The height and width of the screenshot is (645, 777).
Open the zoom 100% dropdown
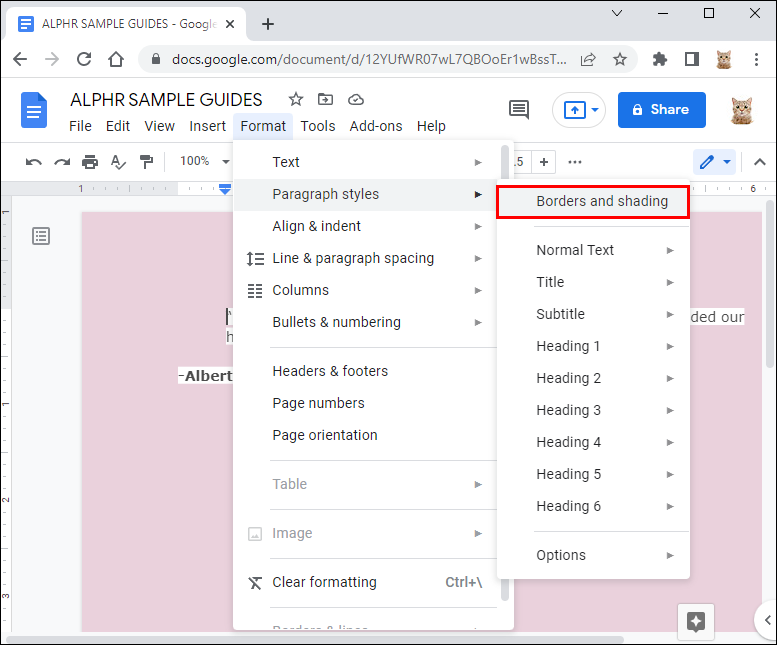(205, 161)
